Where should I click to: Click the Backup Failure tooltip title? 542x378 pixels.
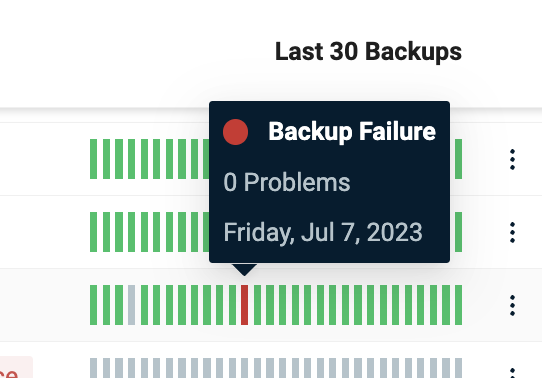coord(352,132)
